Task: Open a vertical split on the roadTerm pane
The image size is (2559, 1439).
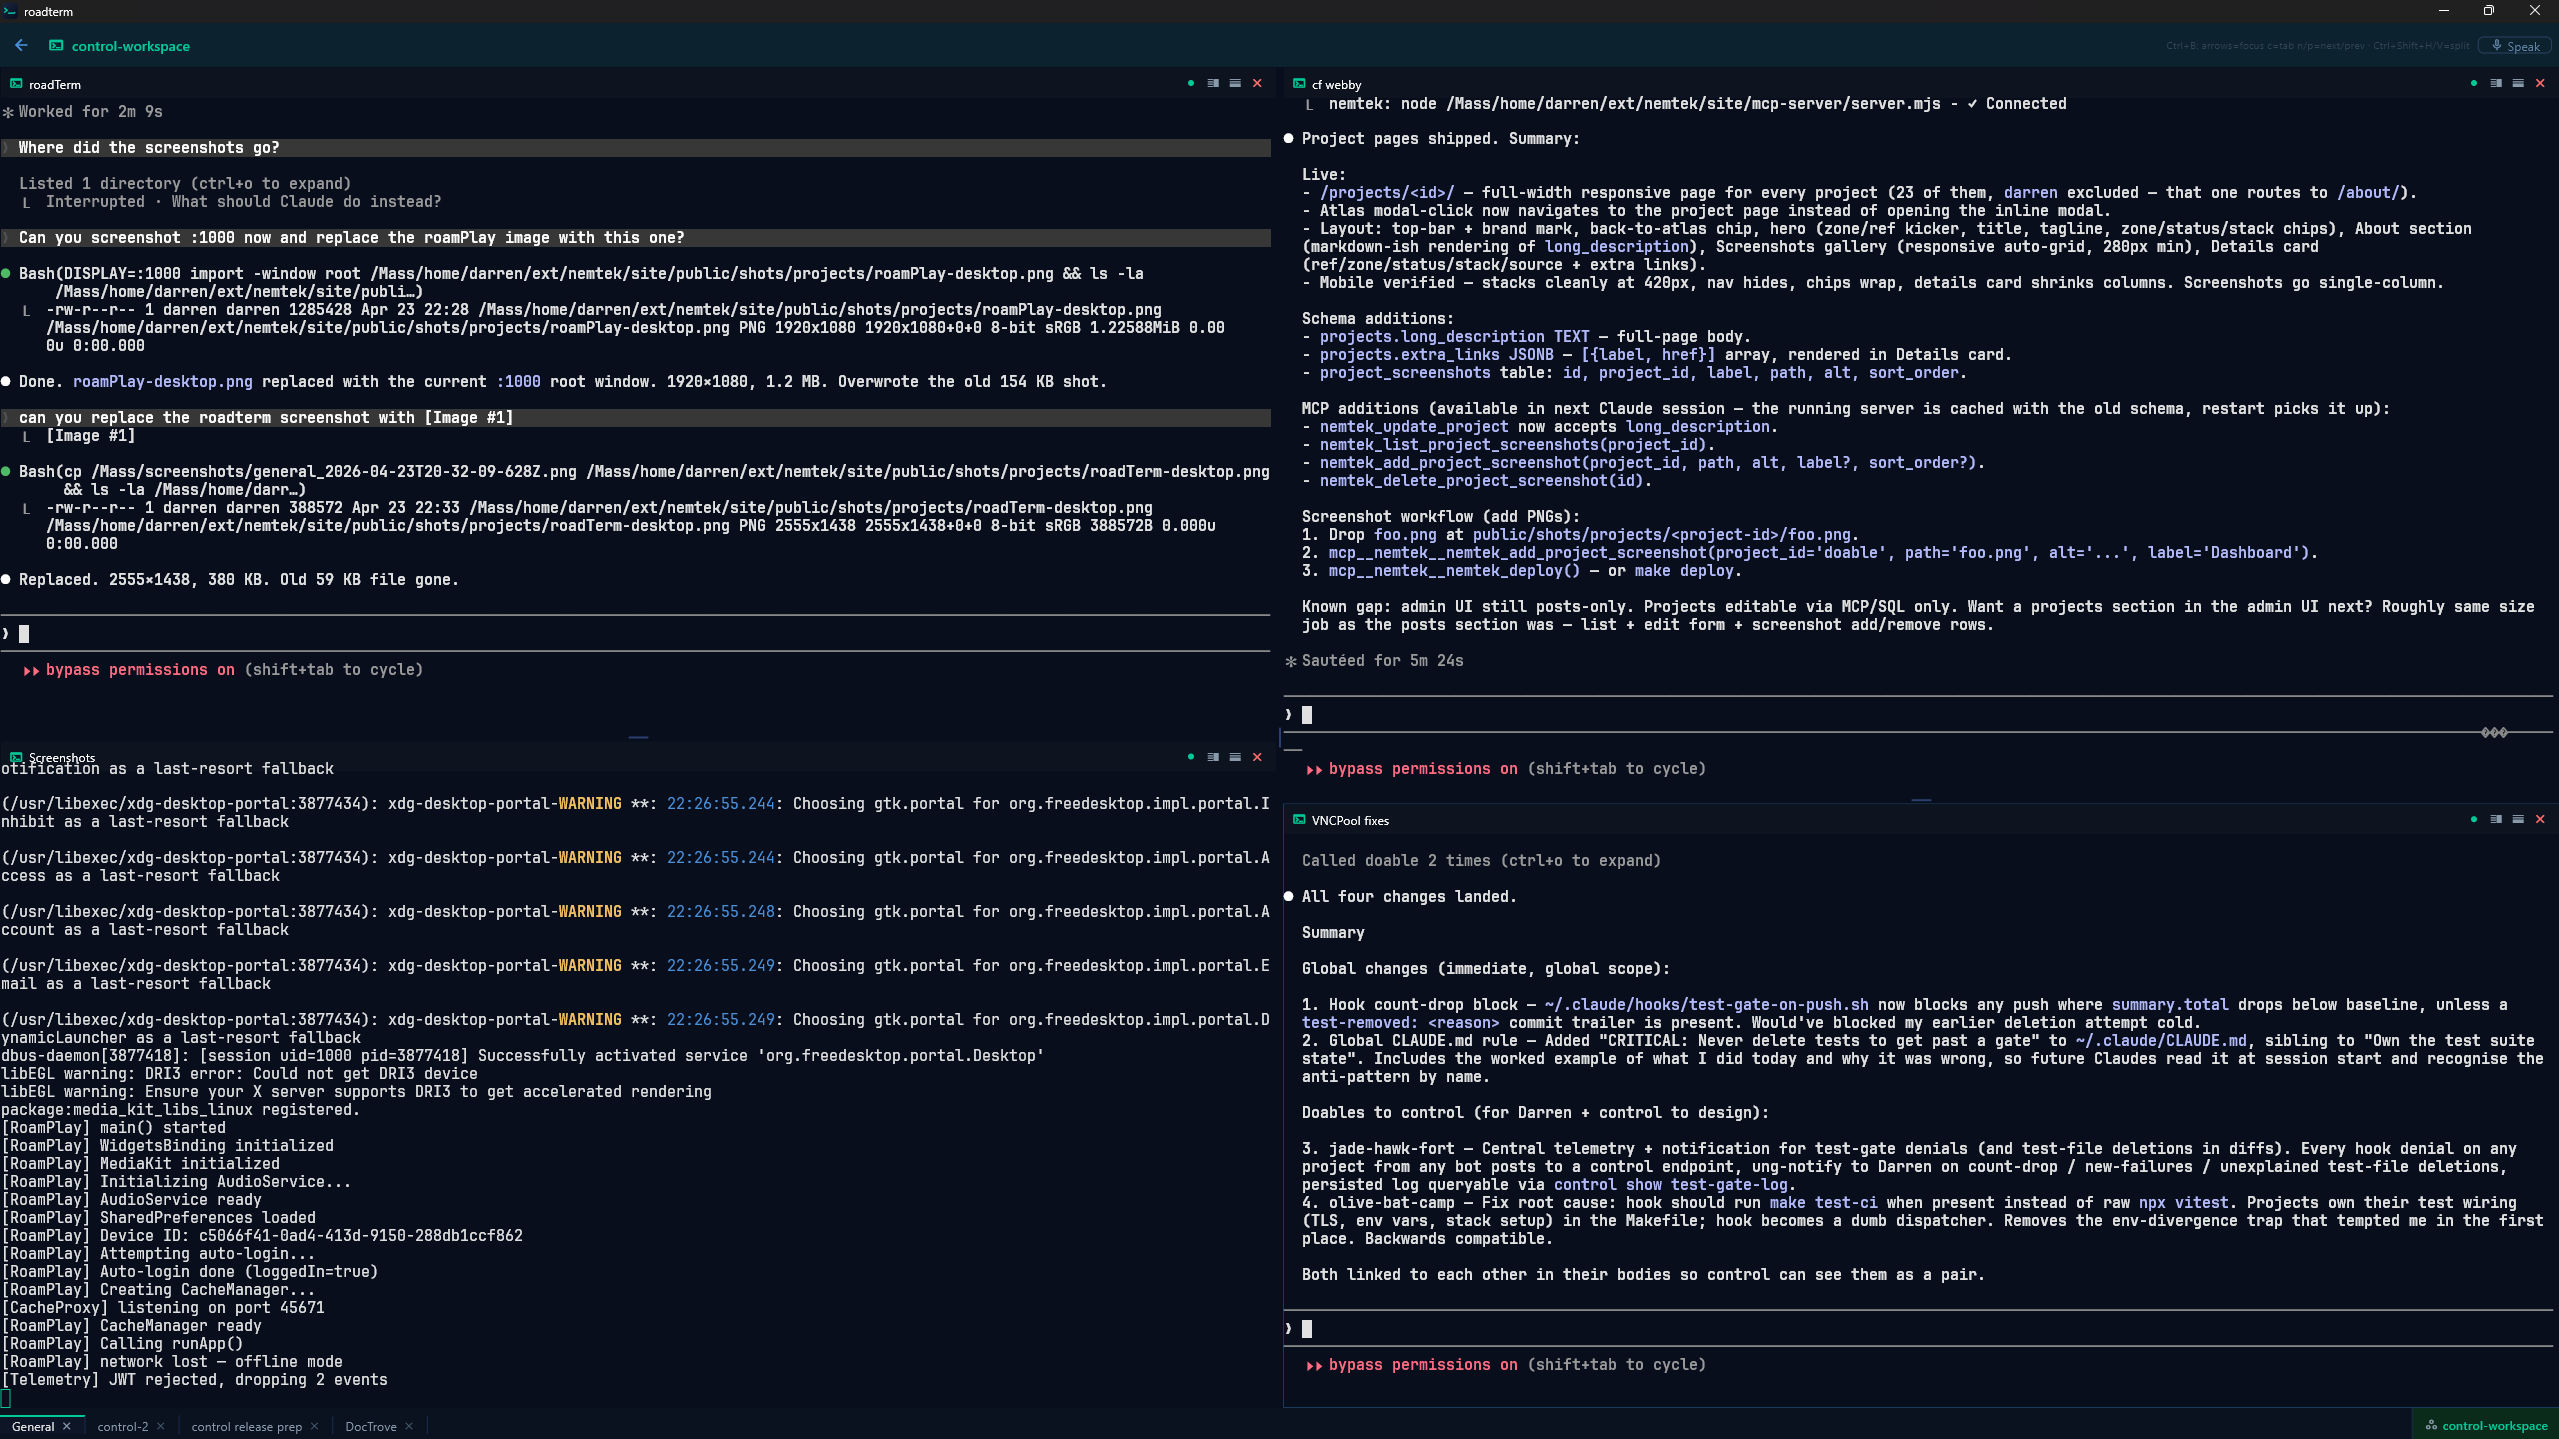Action: pos(1213,84)
